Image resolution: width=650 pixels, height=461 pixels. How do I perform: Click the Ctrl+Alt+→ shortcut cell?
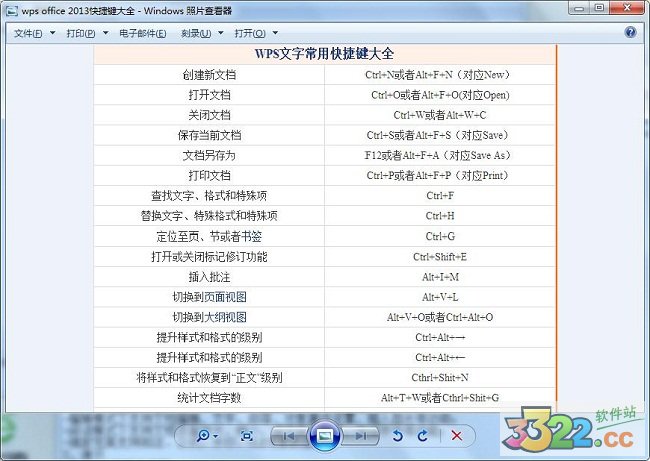click(x=440, y=337)
